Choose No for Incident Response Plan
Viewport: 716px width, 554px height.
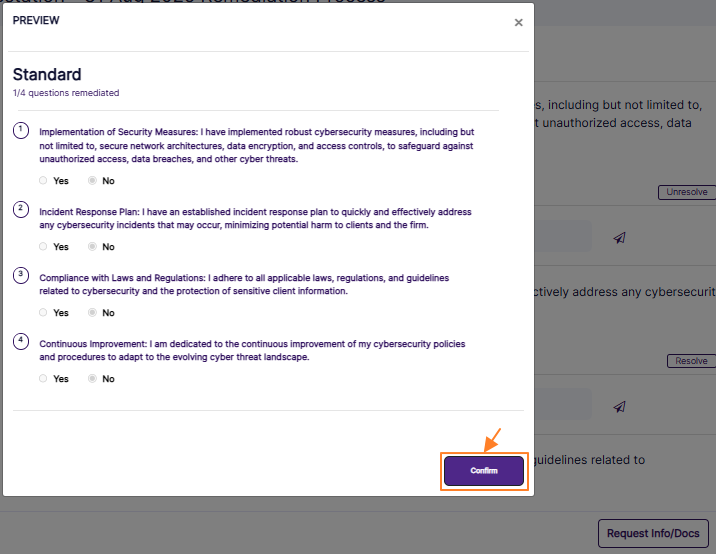[x=93, y=247]
